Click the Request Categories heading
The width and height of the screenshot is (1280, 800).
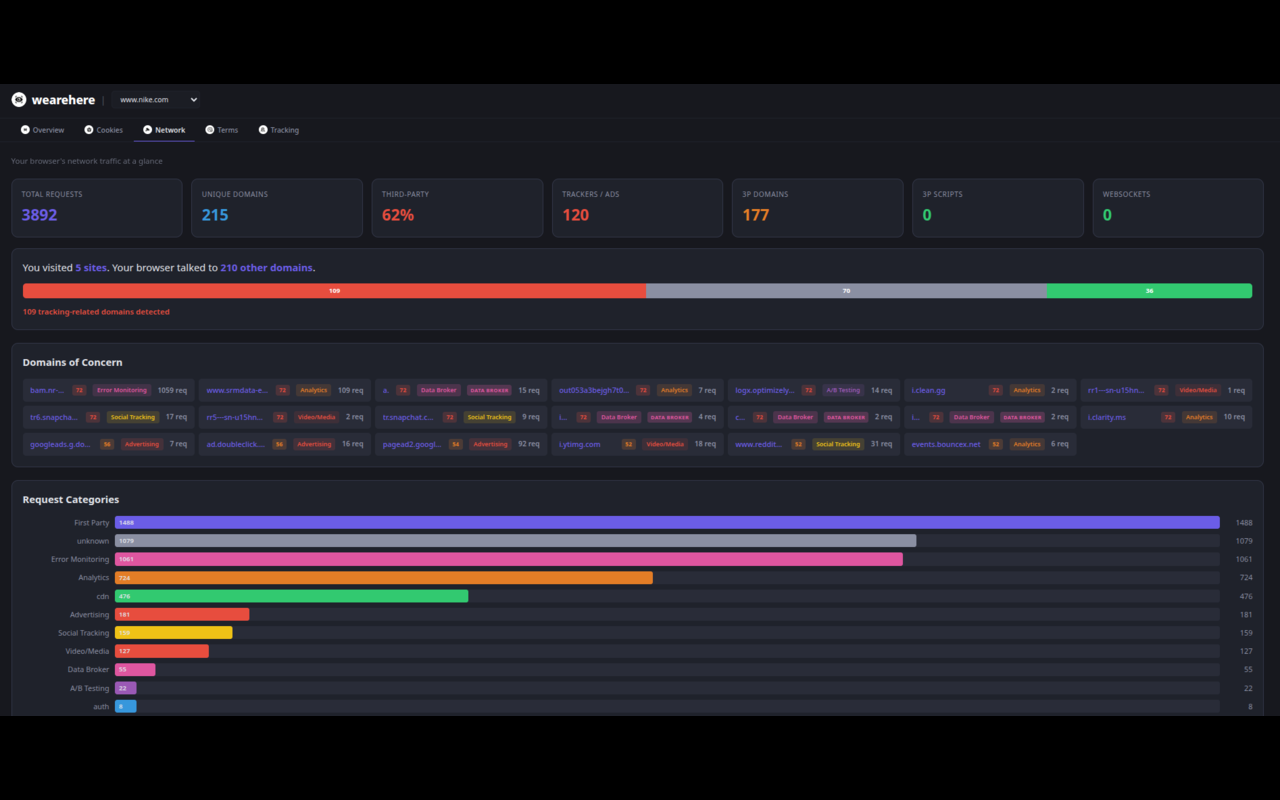71,499
